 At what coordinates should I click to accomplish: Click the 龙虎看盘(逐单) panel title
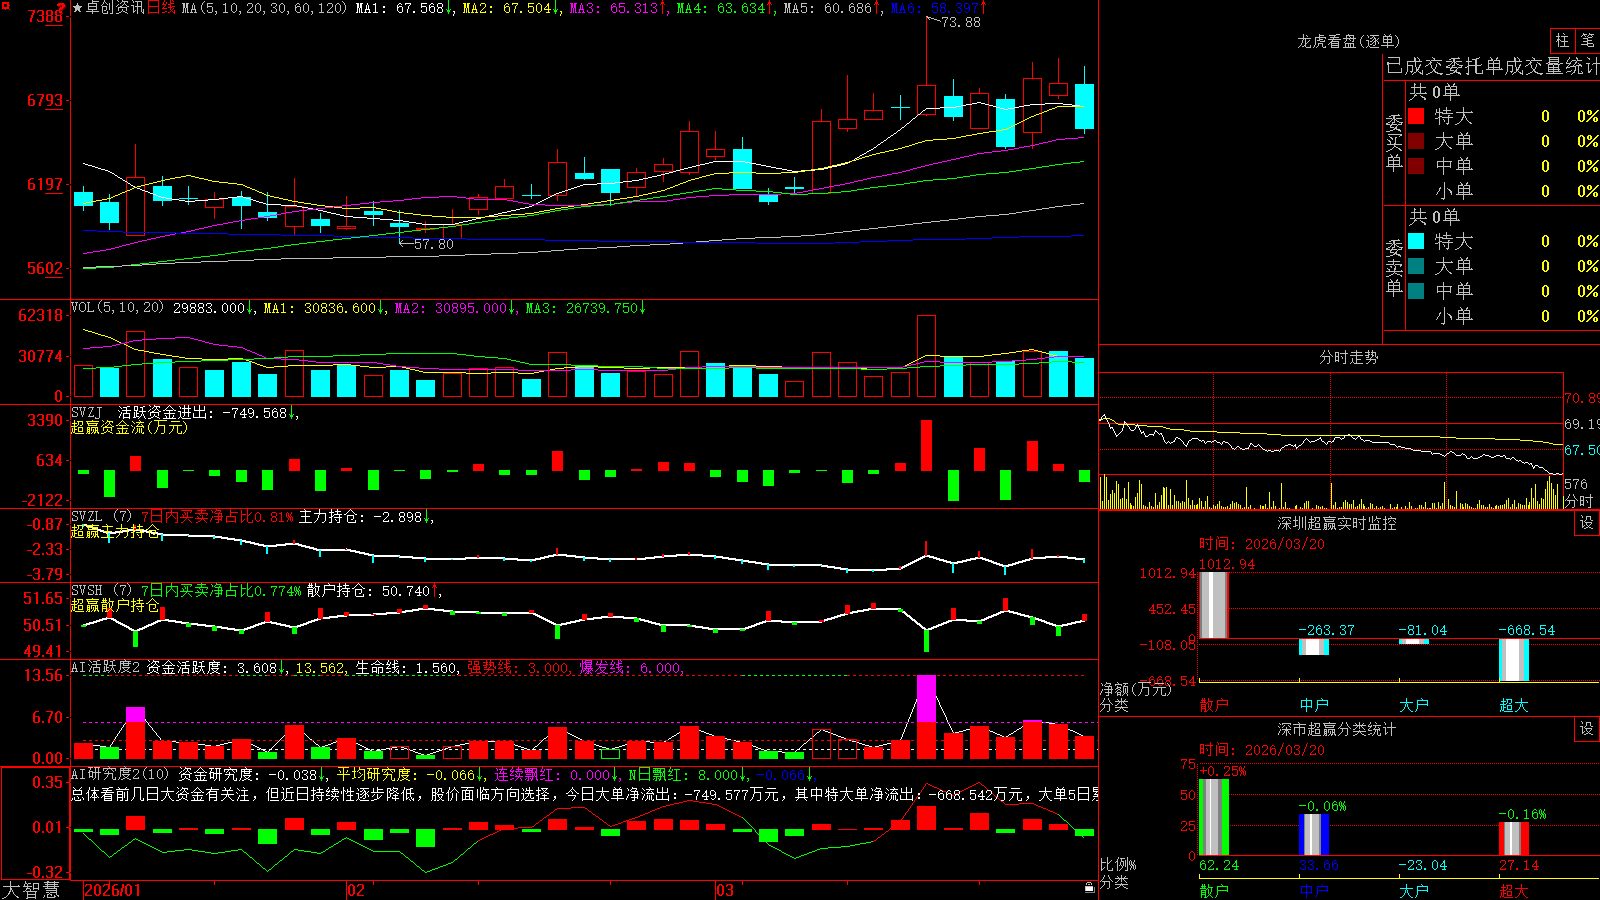point(1348,41)
